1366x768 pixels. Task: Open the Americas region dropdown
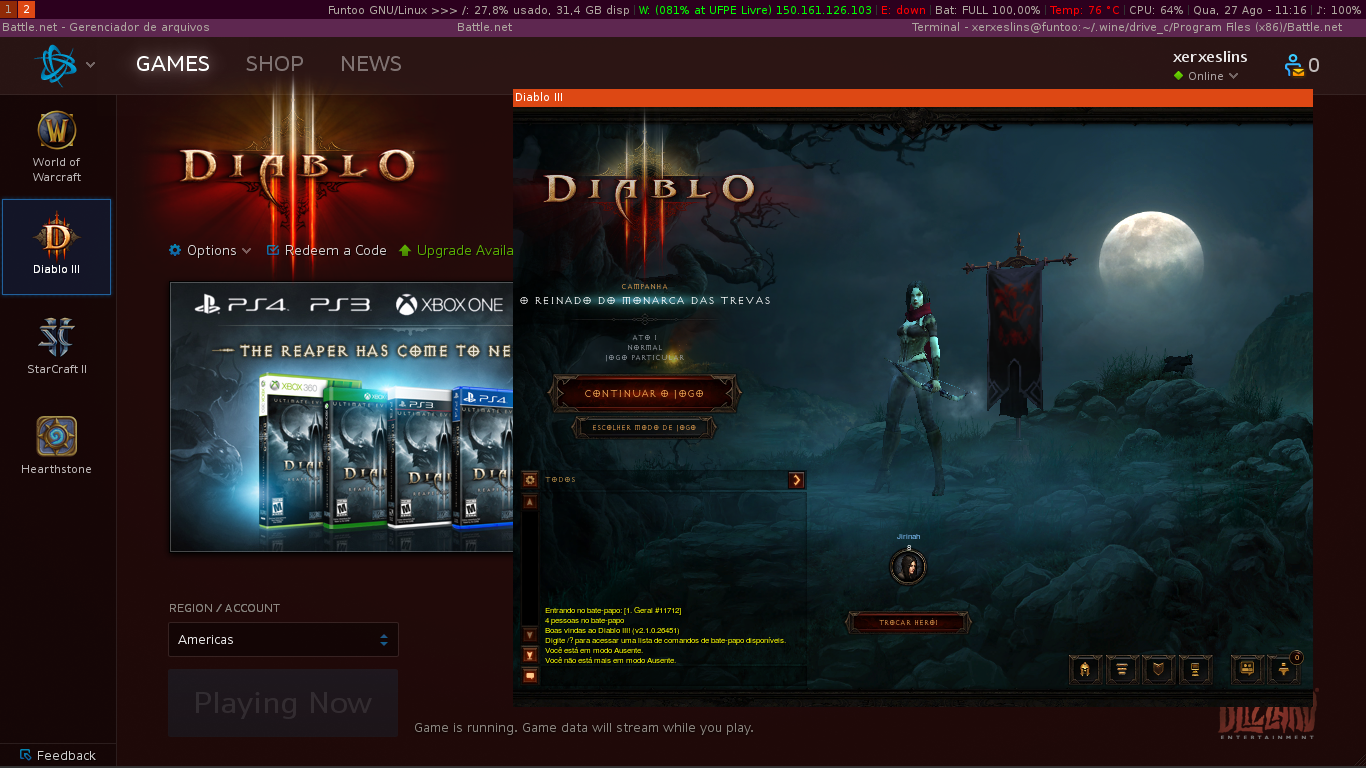tap(283, 640)
